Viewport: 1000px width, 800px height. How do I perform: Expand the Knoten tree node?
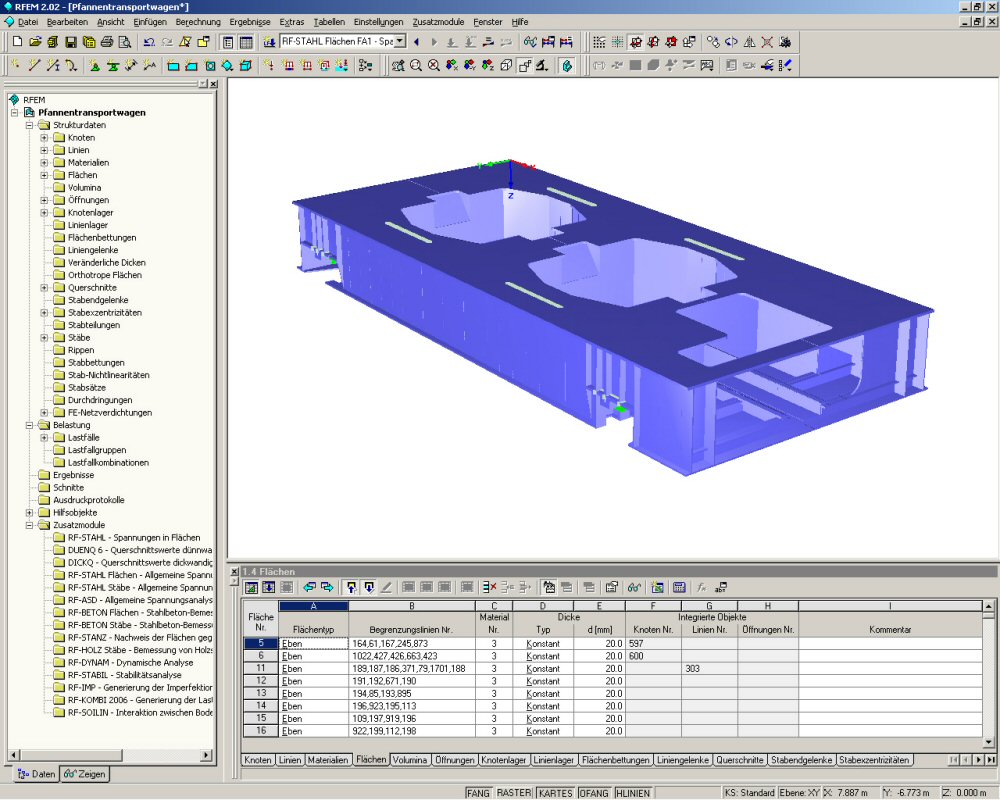(44, 138)
